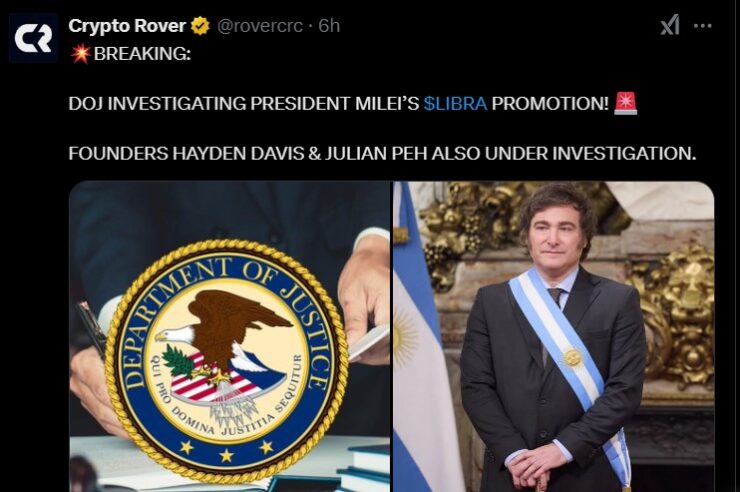Open the president with sash photo
This screenshot has width=740, height=492.
pos(554,336)
